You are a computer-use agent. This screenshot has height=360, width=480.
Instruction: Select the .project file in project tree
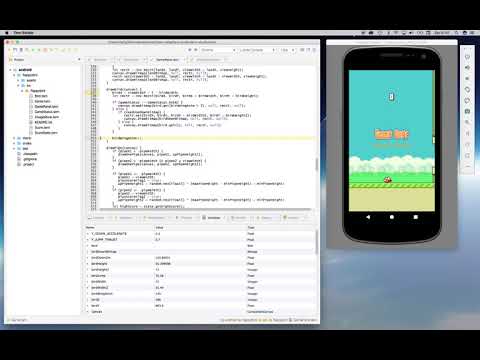[x=29, y=164]
